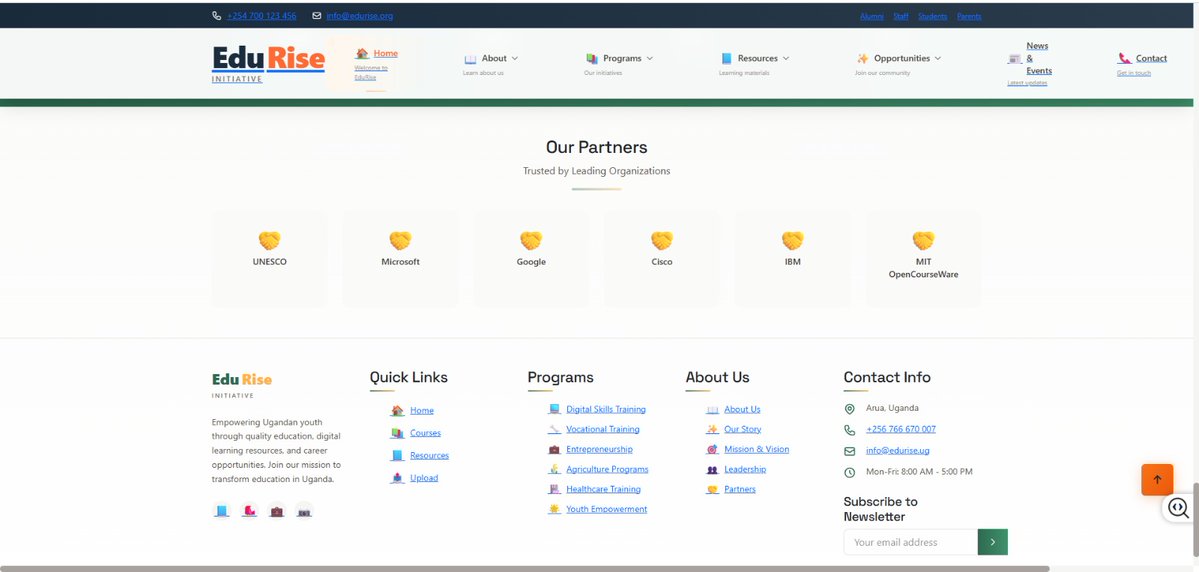Screen dimensions: 1199x572
Task: Expand the Programs dropdown chevron
Action: coord(649,58)
